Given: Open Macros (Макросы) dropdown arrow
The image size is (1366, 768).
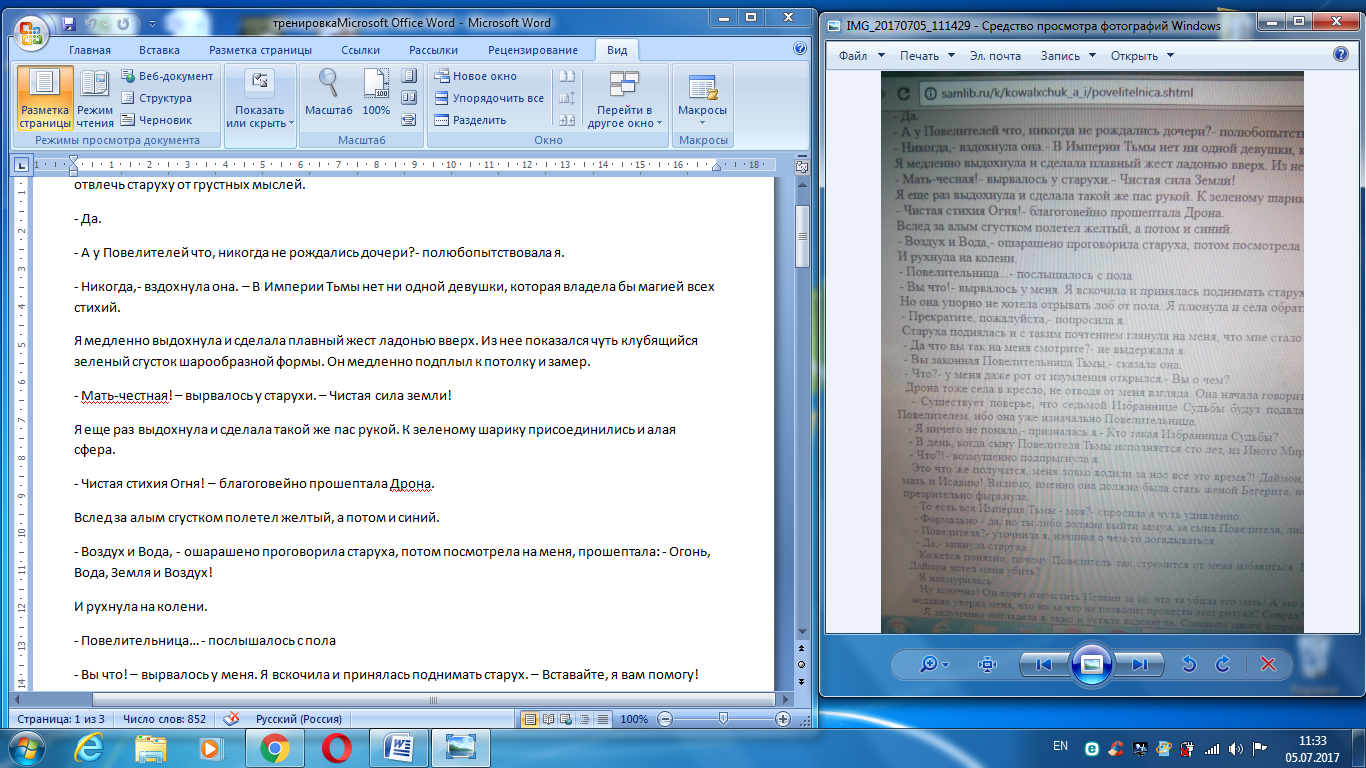Looking at the screenshot, I should pyautogui.click(x=702, y=124).
